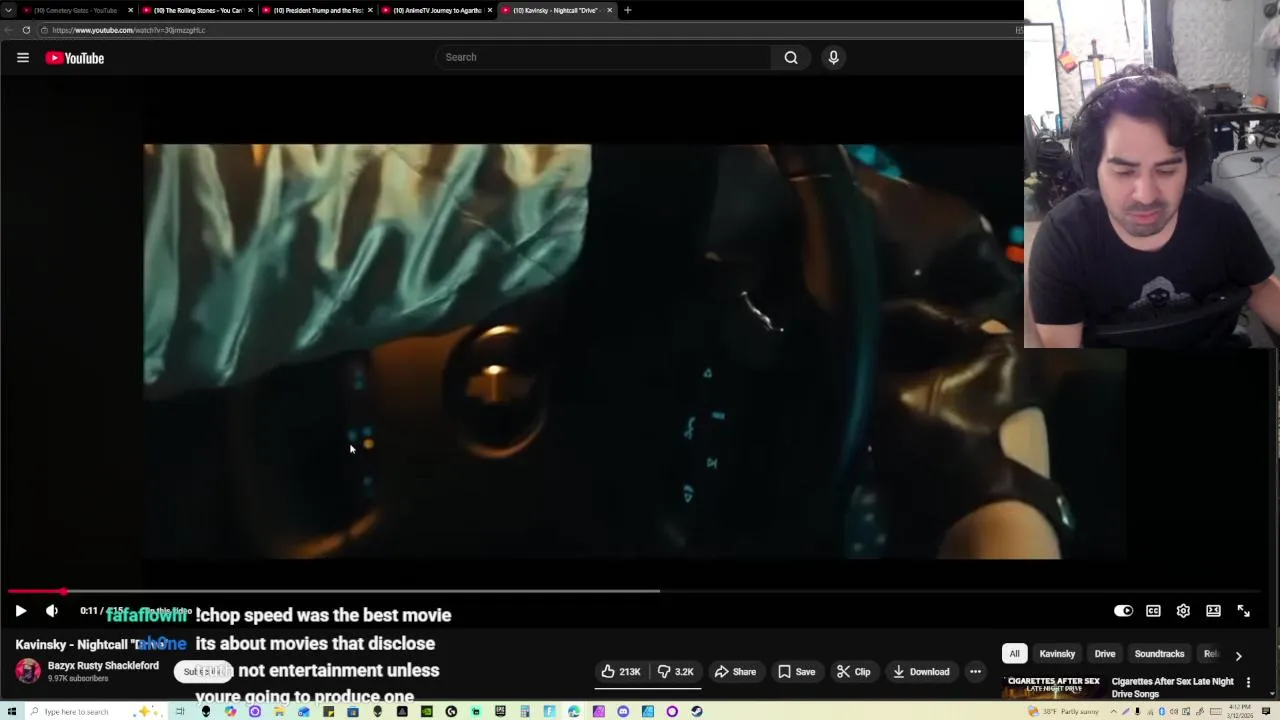Screen dimensions: 1280x720
Task: Open the YouTube hamburger guide menu
Action: 22,58
